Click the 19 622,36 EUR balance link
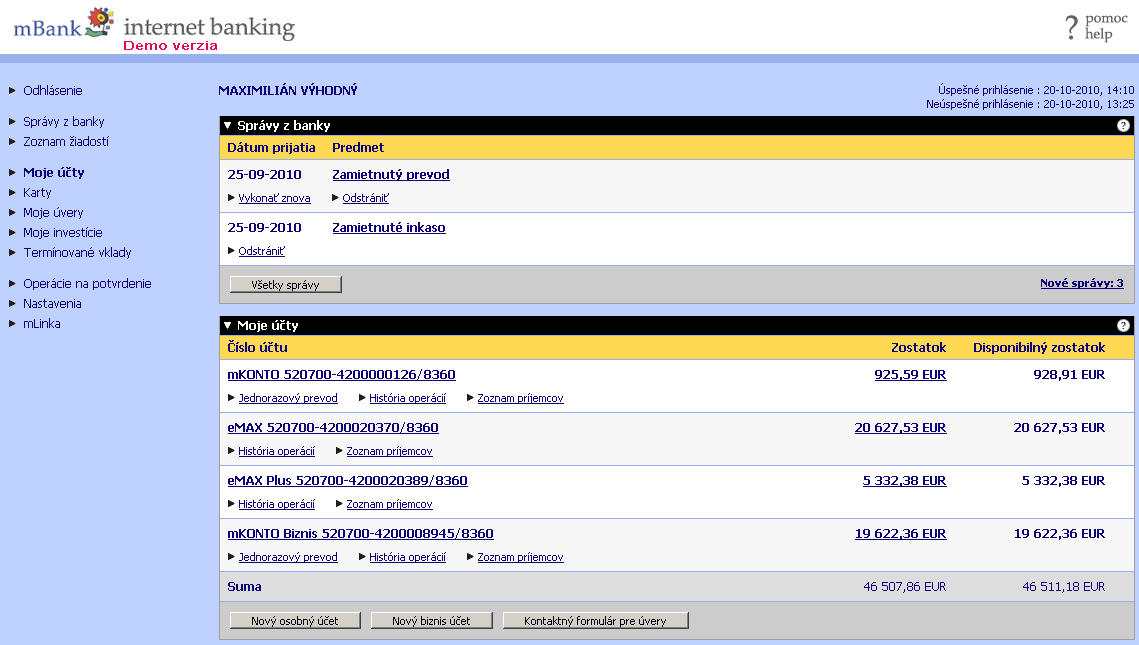1139x645 pixels. pos(900,534)
